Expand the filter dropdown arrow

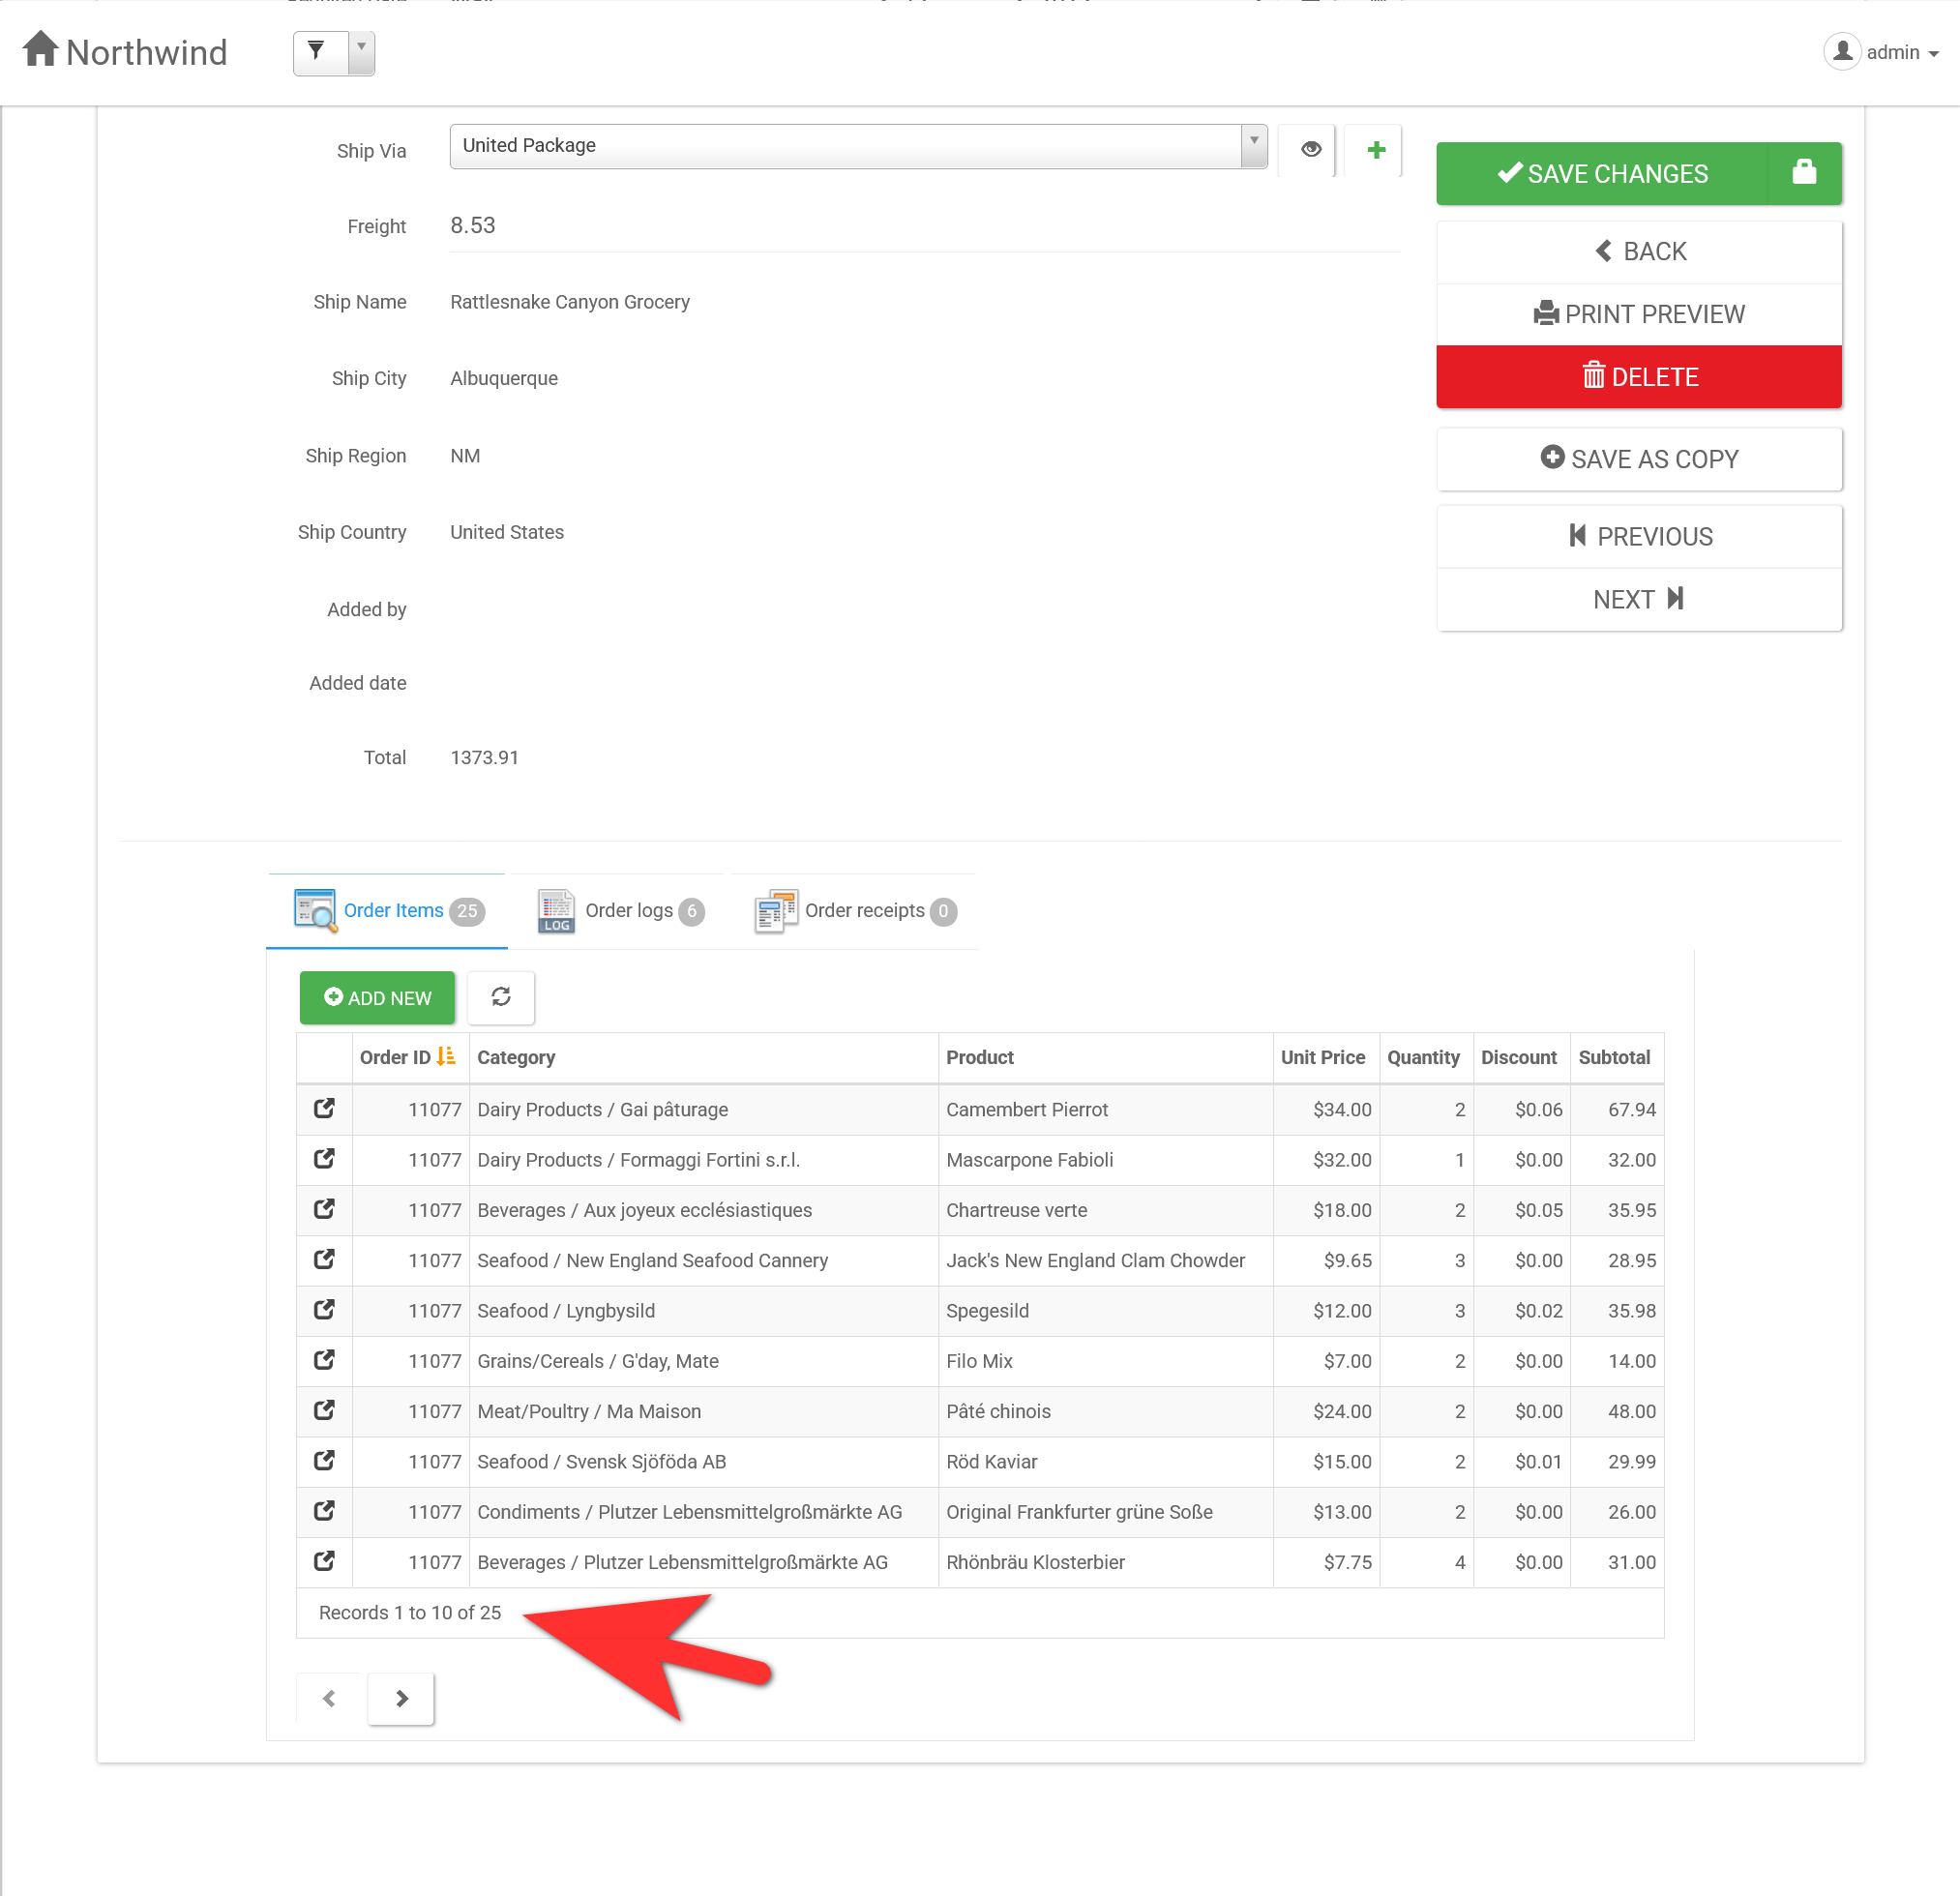point(361,51)
